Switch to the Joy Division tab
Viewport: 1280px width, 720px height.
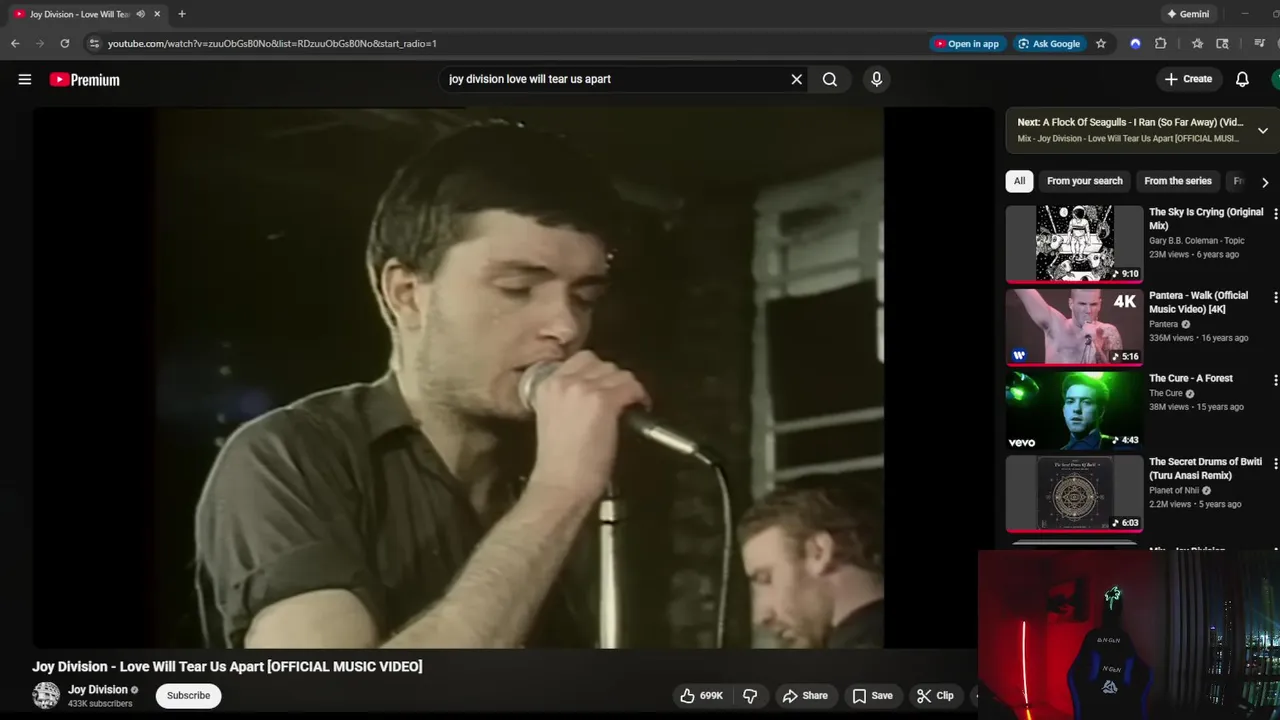tap(80, 14)
